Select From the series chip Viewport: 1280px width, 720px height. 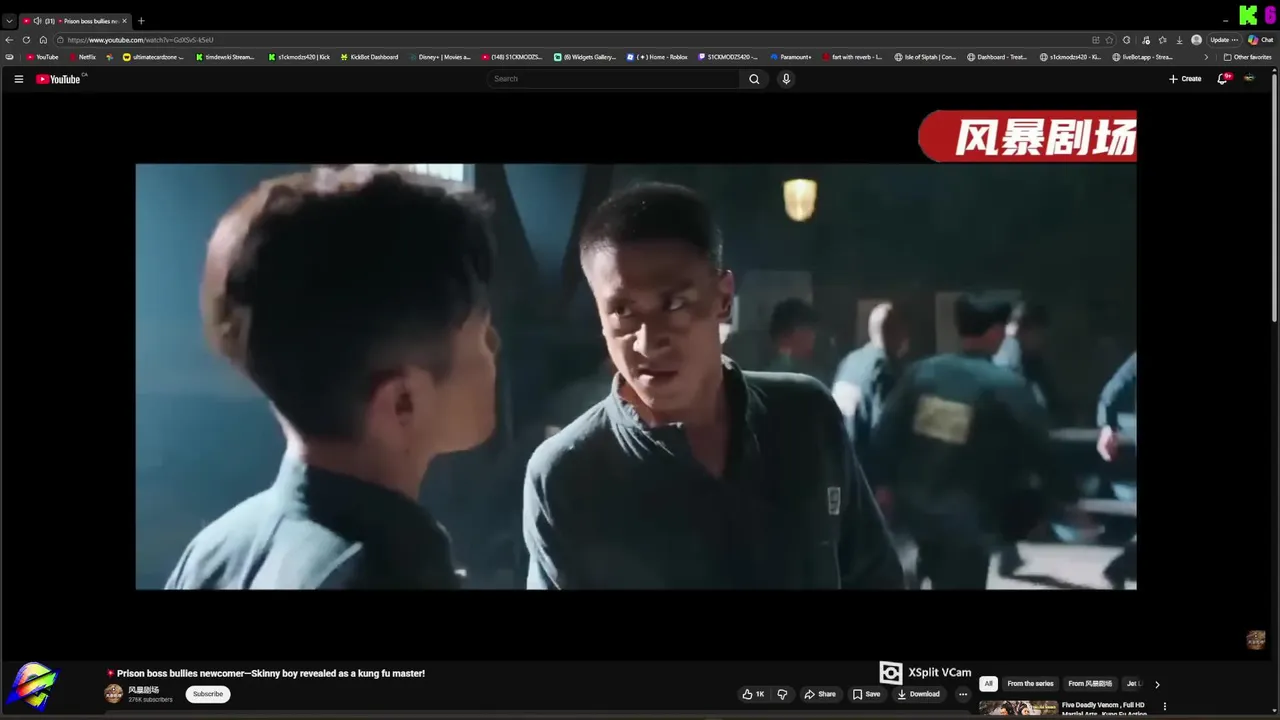click(1030, 684)
